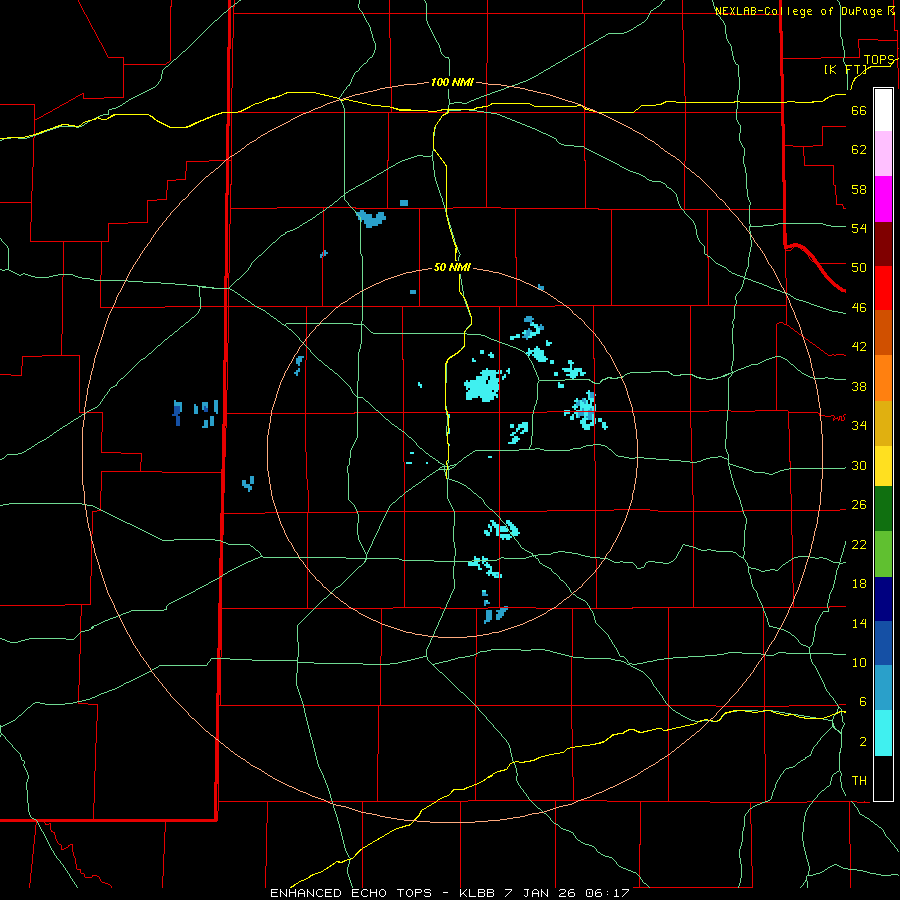Select the bright yellow legend color band
Viewport: 900px width, 900px height.
tap(883, 466)
